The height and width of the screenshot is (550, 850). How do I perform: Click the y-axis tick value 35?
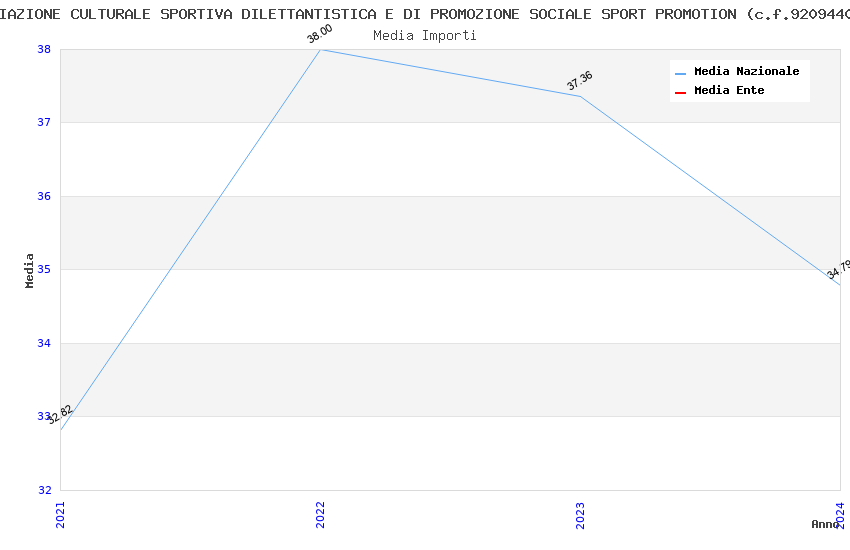(44, 270)
